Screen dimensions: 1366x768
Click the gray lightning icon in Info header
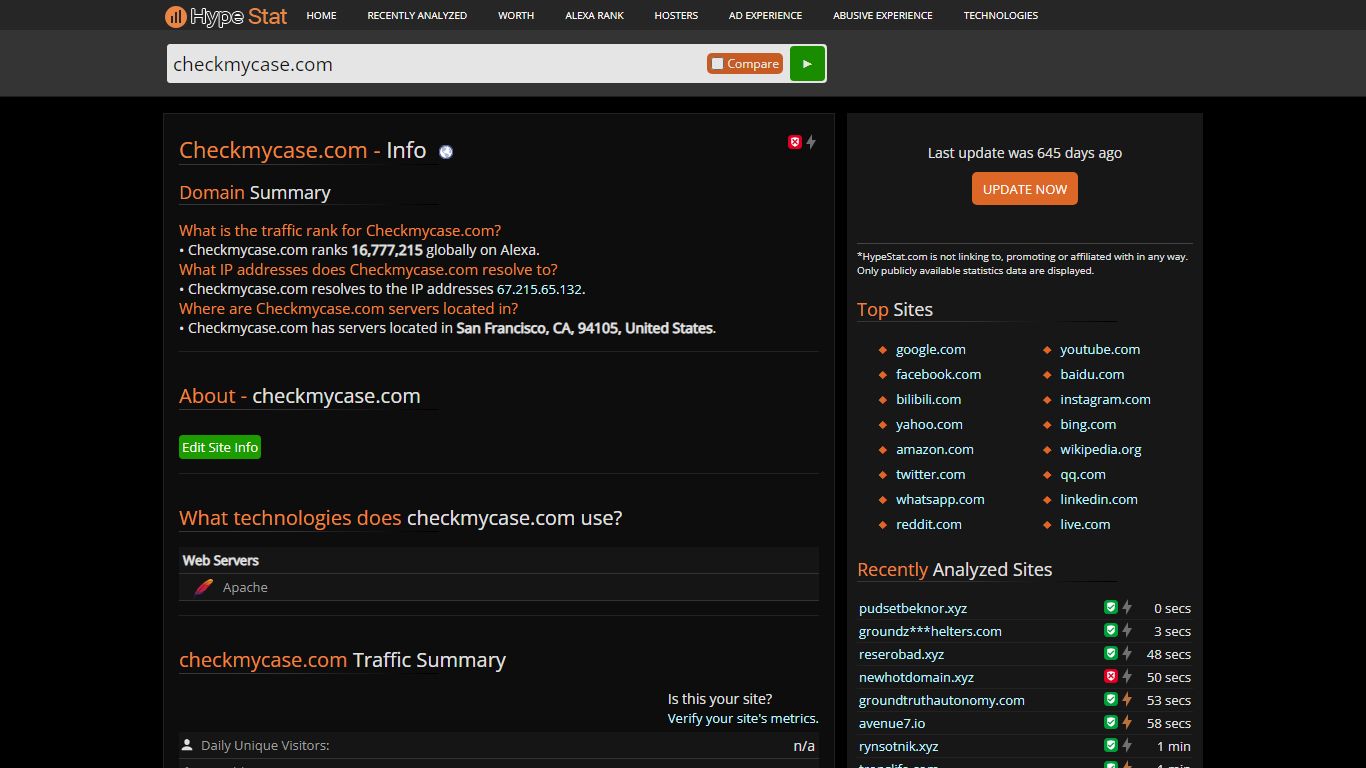tap(811, 142)
